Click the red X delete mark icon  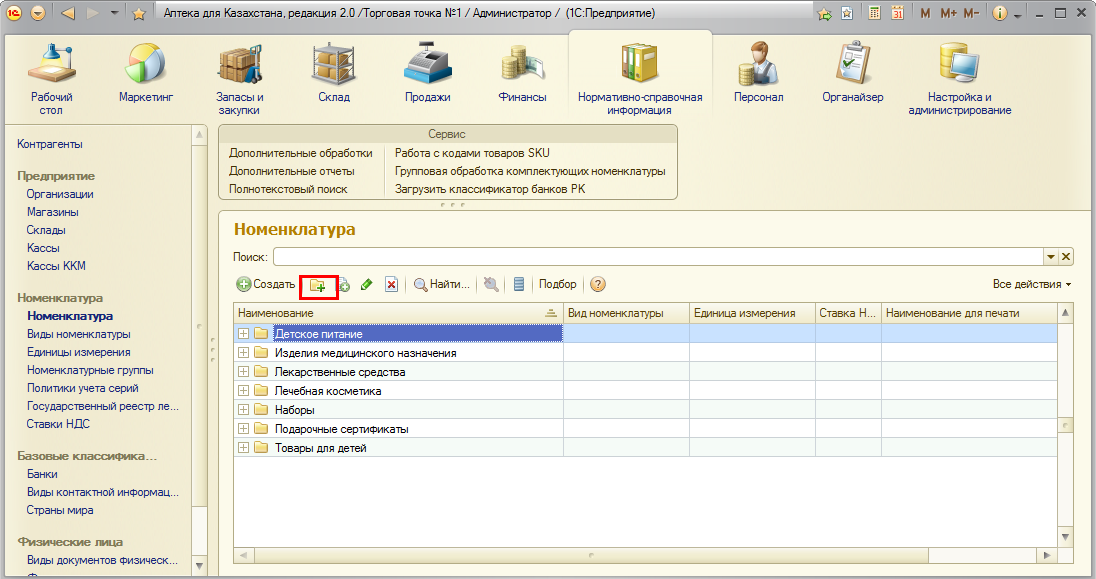pos(391,285)
